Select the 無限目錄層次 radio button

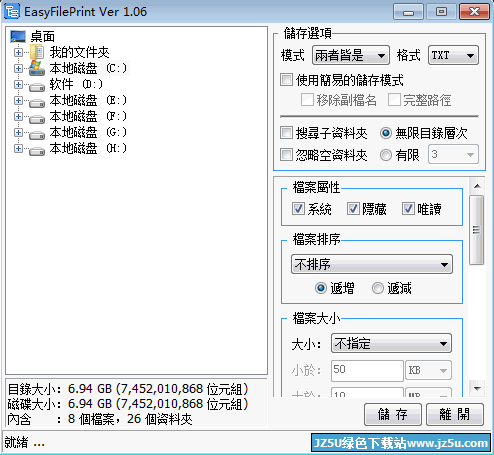point(386,133)
